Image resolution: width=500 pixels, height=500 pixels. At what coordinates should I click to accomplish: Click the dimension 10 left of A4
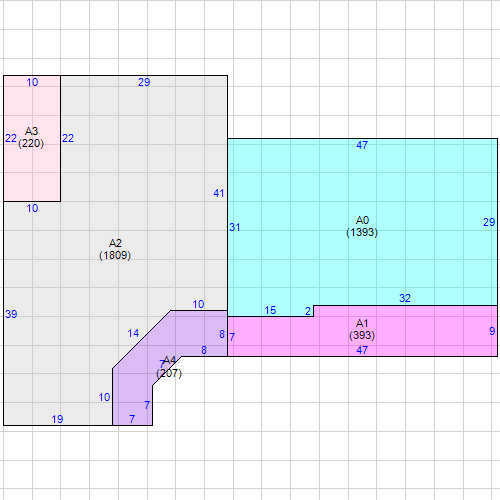(104, 397)
